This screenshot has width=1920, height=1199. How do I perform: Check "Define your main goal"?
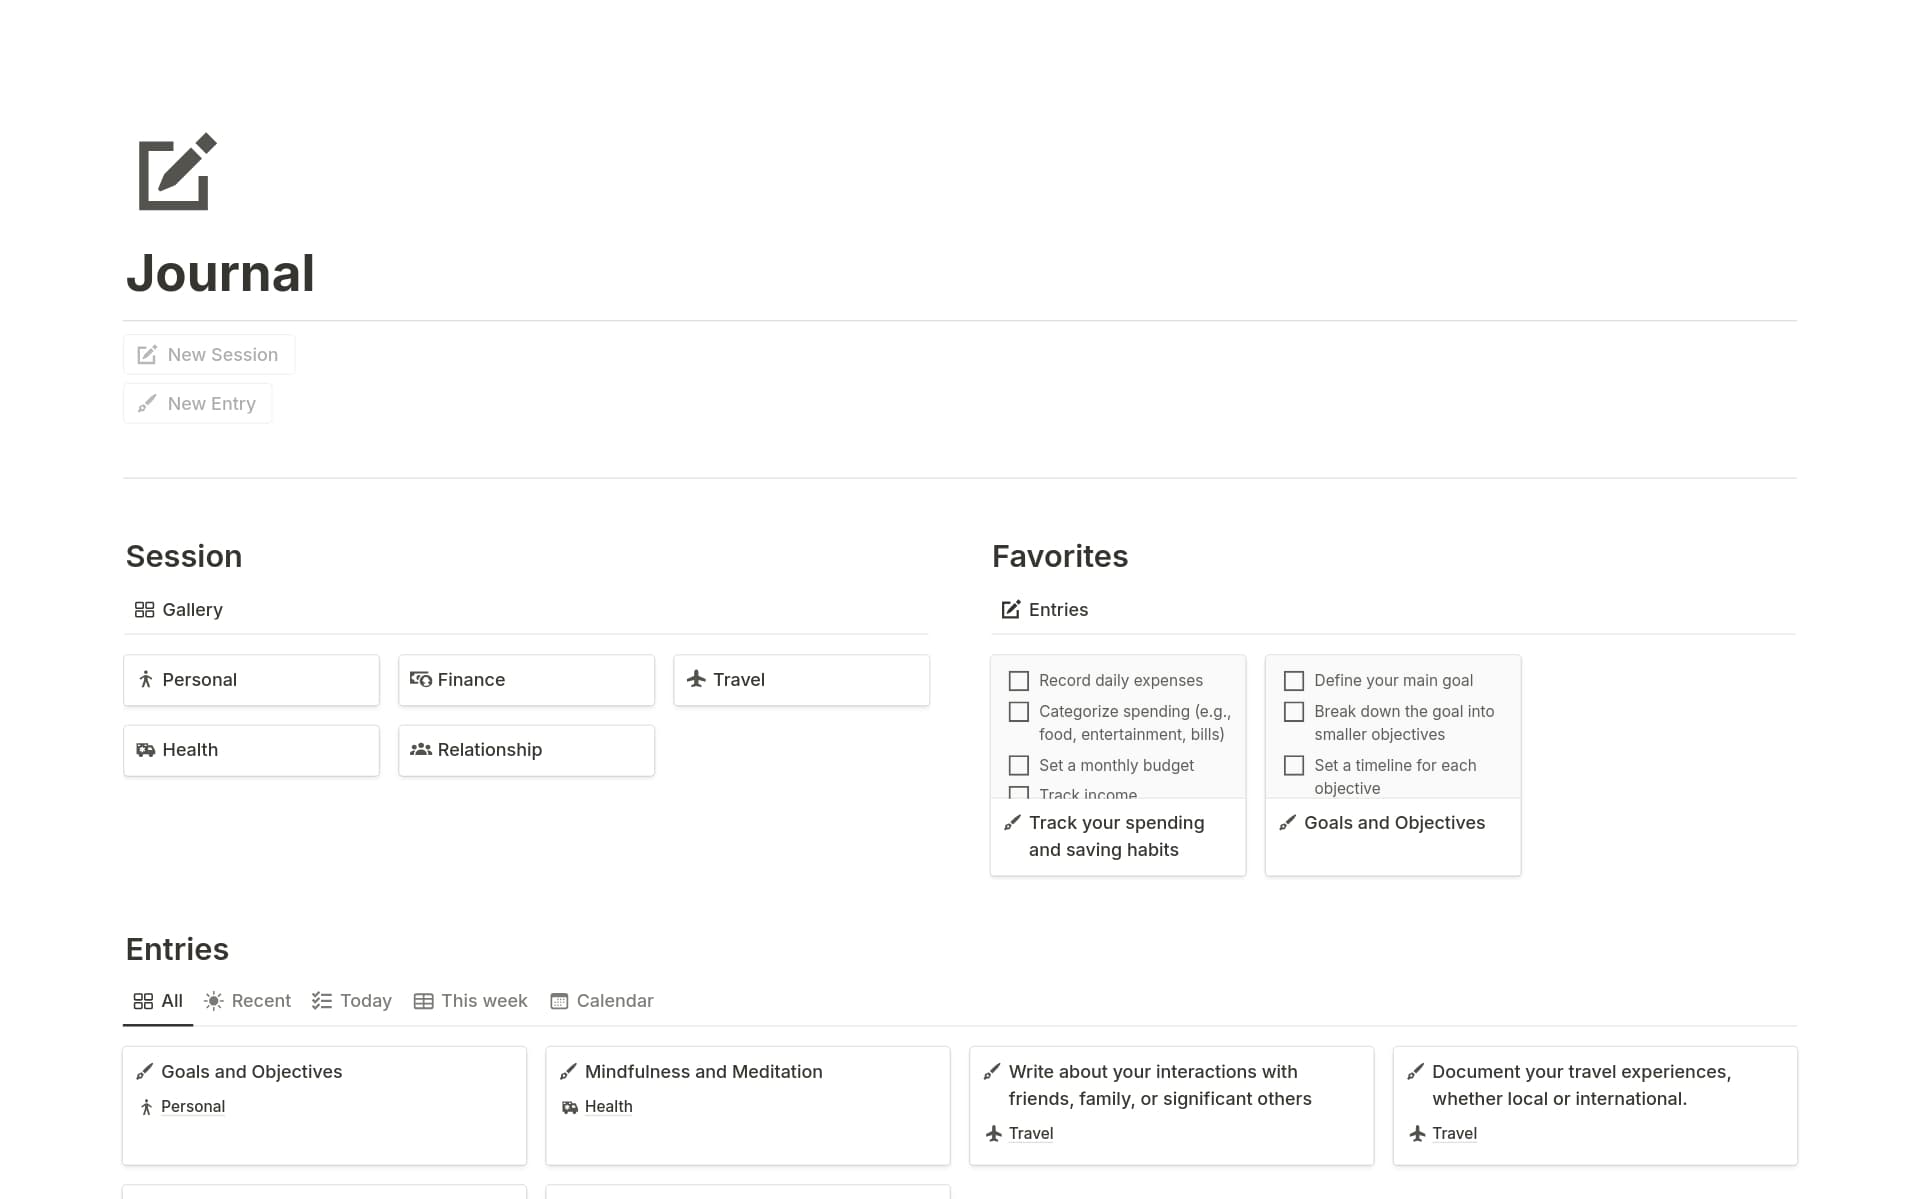click(1294, 680)
